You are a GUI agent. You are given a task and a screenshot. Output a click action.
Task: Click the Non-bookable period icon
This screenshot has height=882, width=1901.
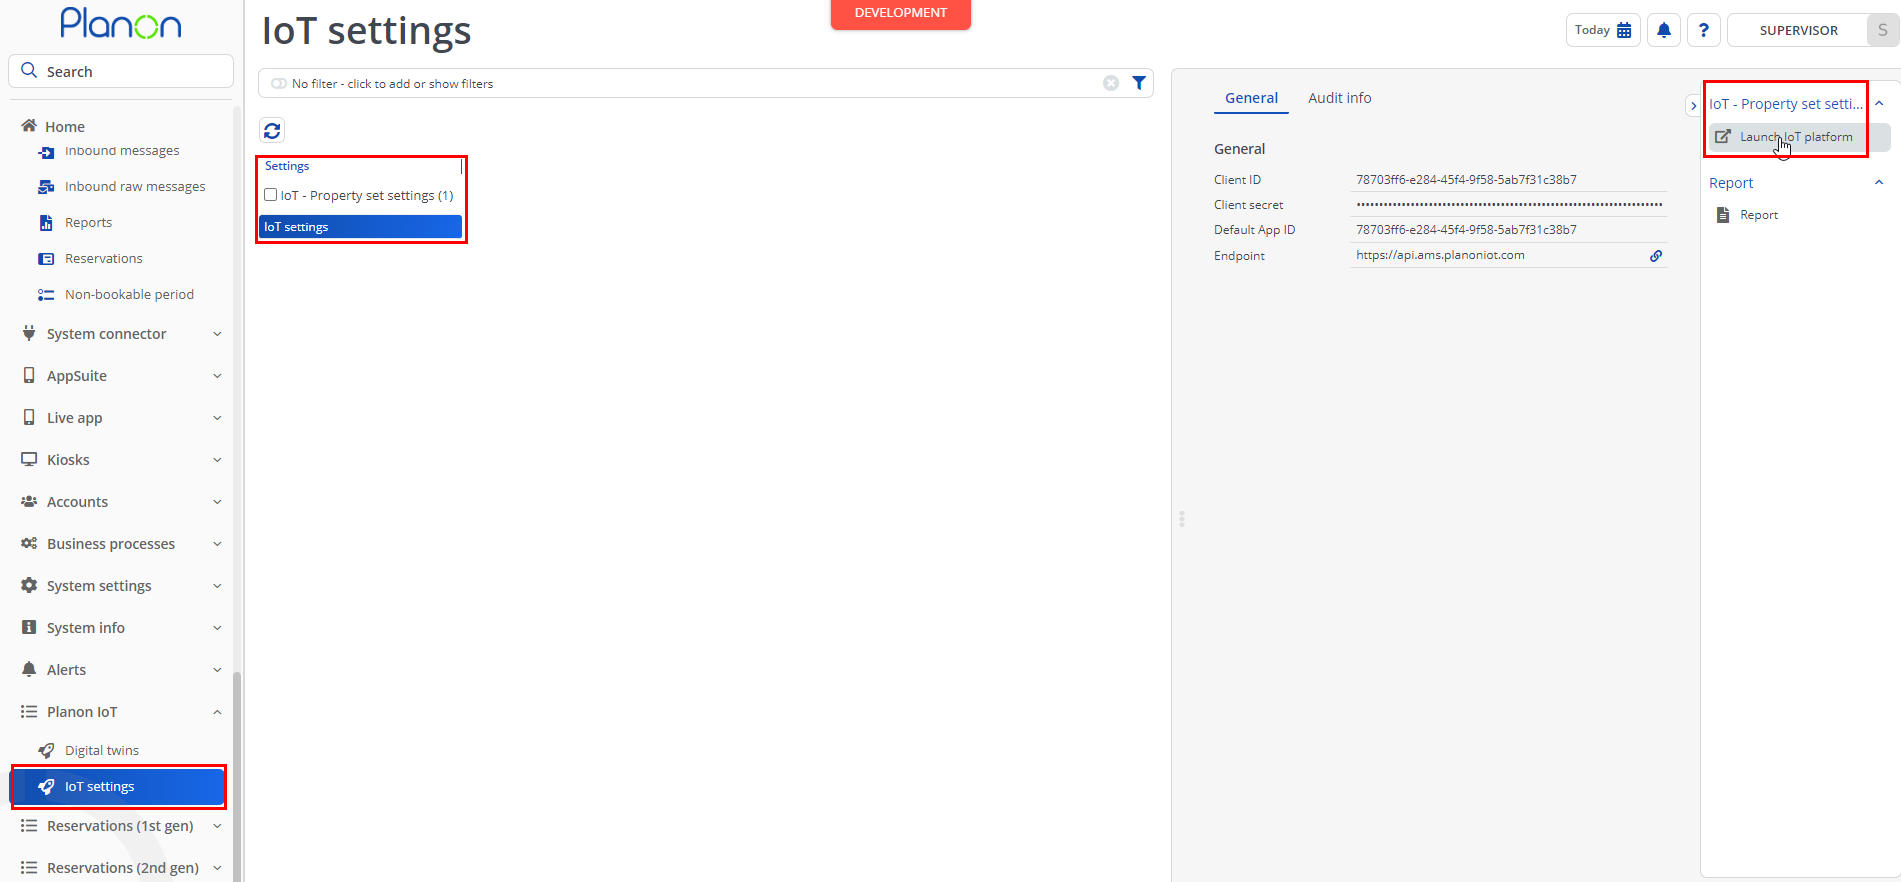coord(46,295)
